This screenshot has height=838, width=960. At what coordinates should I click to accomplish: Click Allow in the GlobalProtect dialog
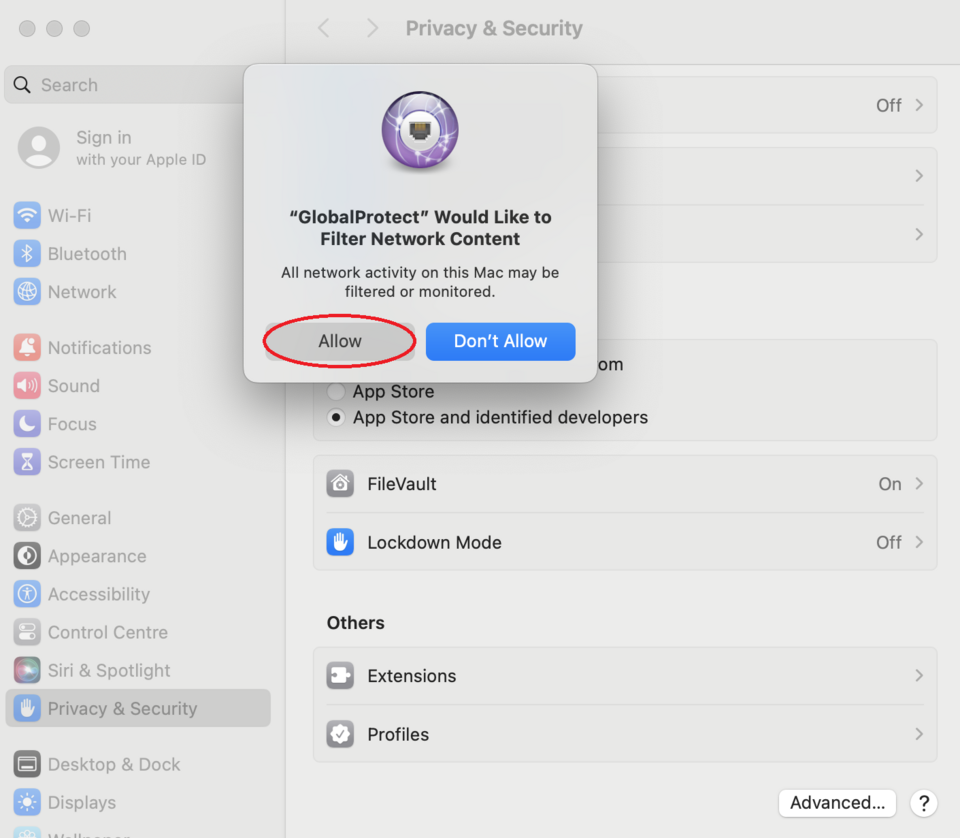(x=340, y=341)
